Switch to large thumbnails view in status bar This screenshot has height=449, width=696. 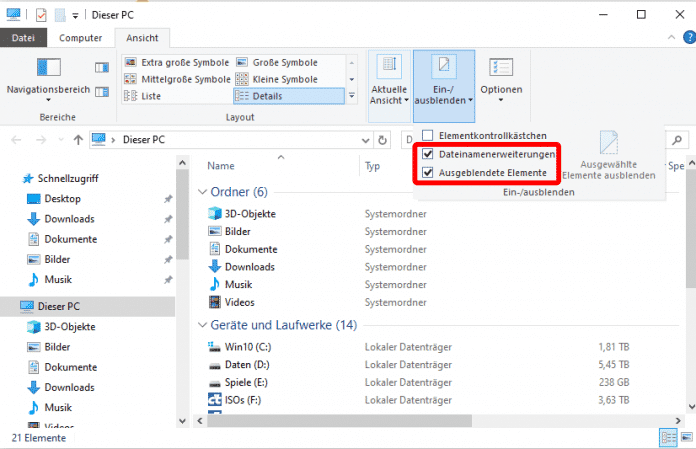coord(687,438)
